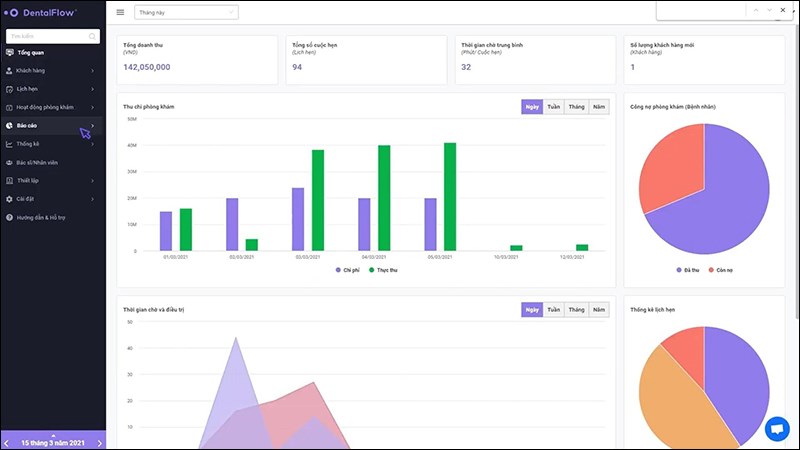
Task: Switch Thu chi chart to Tuần tab
Action: click(554, 107)
